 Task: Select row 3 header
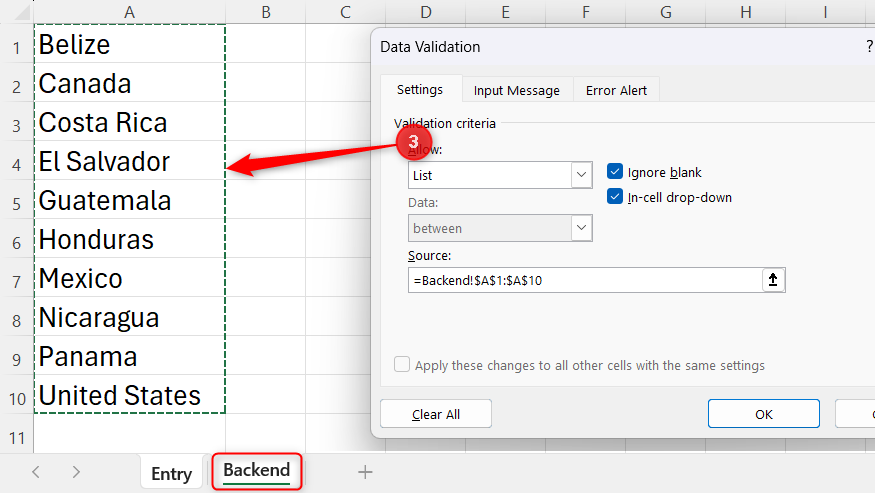(x=17, y=122)
